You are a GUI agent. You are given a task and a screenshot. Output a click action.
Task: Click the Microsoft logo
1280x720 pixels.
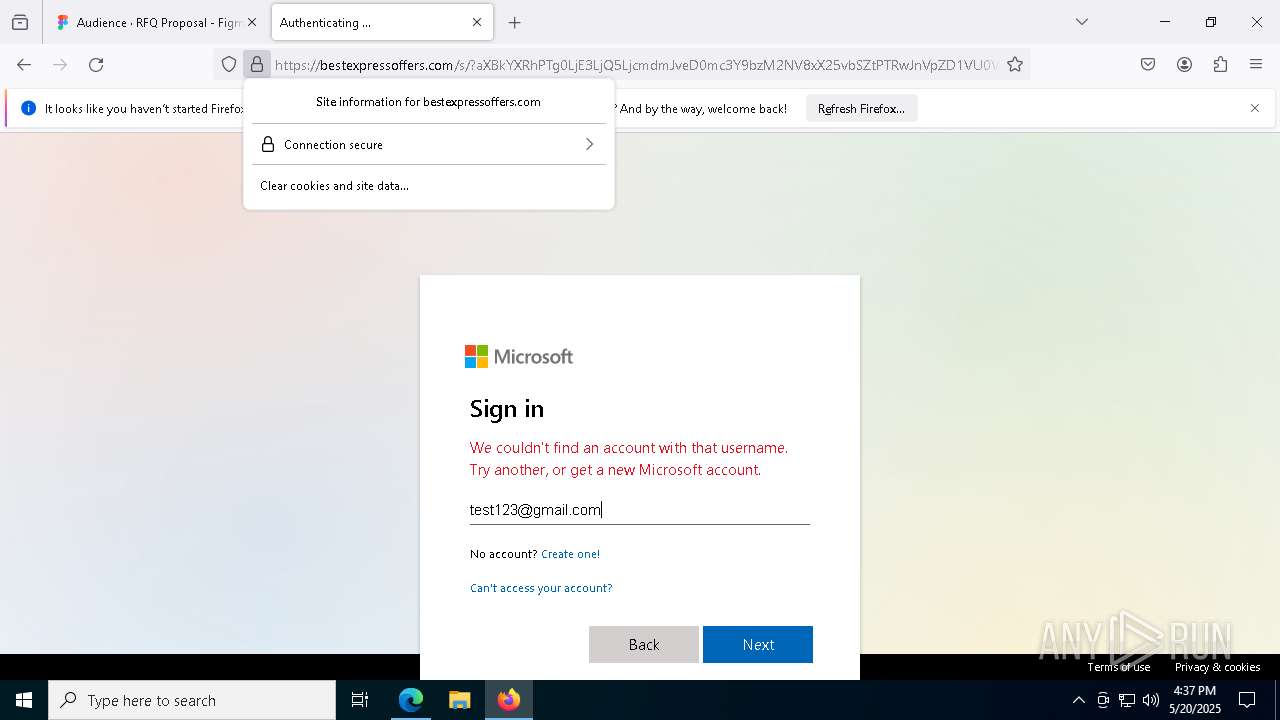[x=519, y=357]
